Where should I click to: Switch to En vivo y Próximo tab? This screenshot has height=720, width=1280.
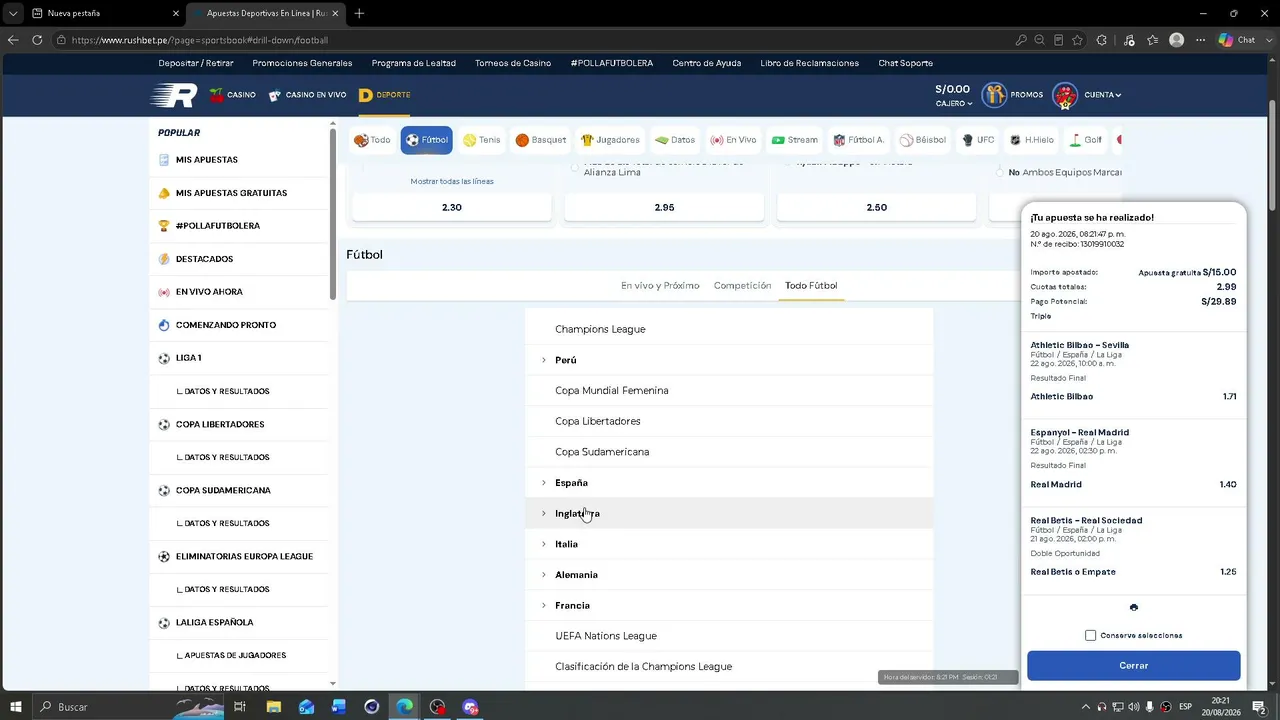(660, 286)
